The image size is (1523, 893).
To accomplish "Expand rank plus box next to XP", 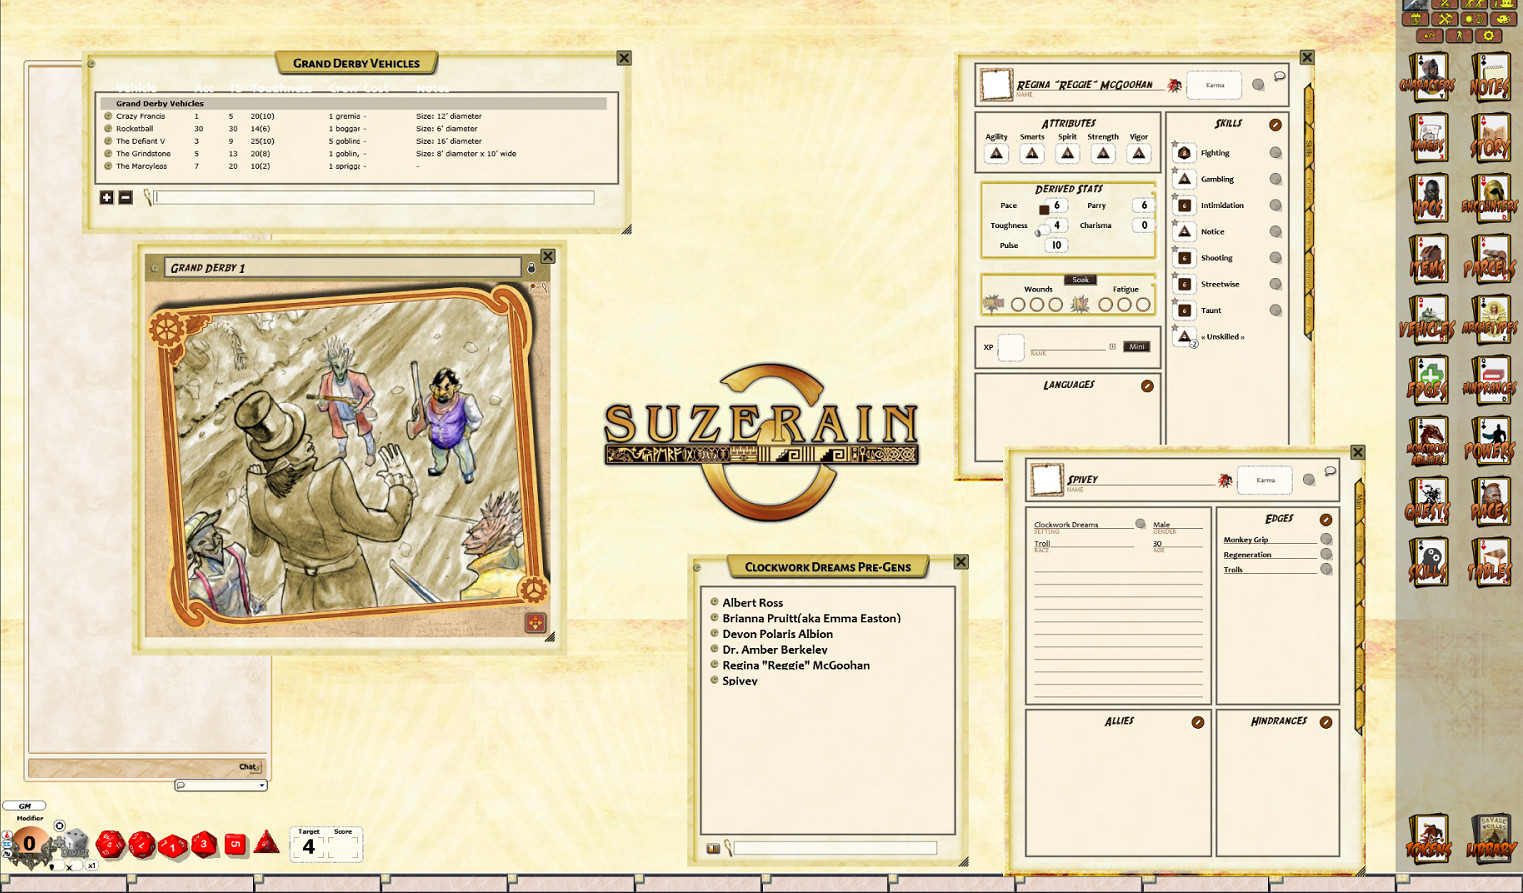I will click(x=1112, y=347).
